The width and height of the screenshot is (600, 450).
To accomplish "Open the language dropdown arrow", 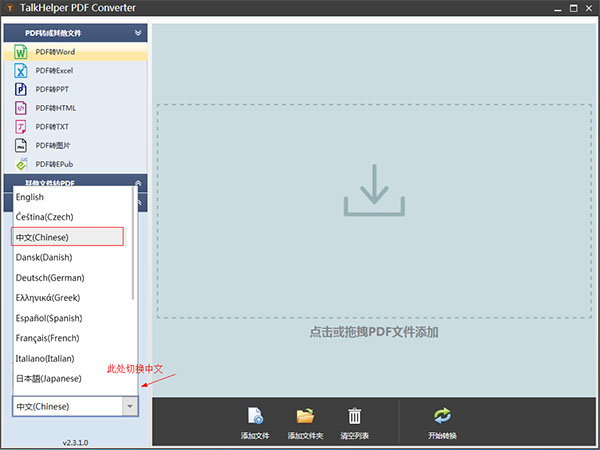I will (x=130, y=406).
